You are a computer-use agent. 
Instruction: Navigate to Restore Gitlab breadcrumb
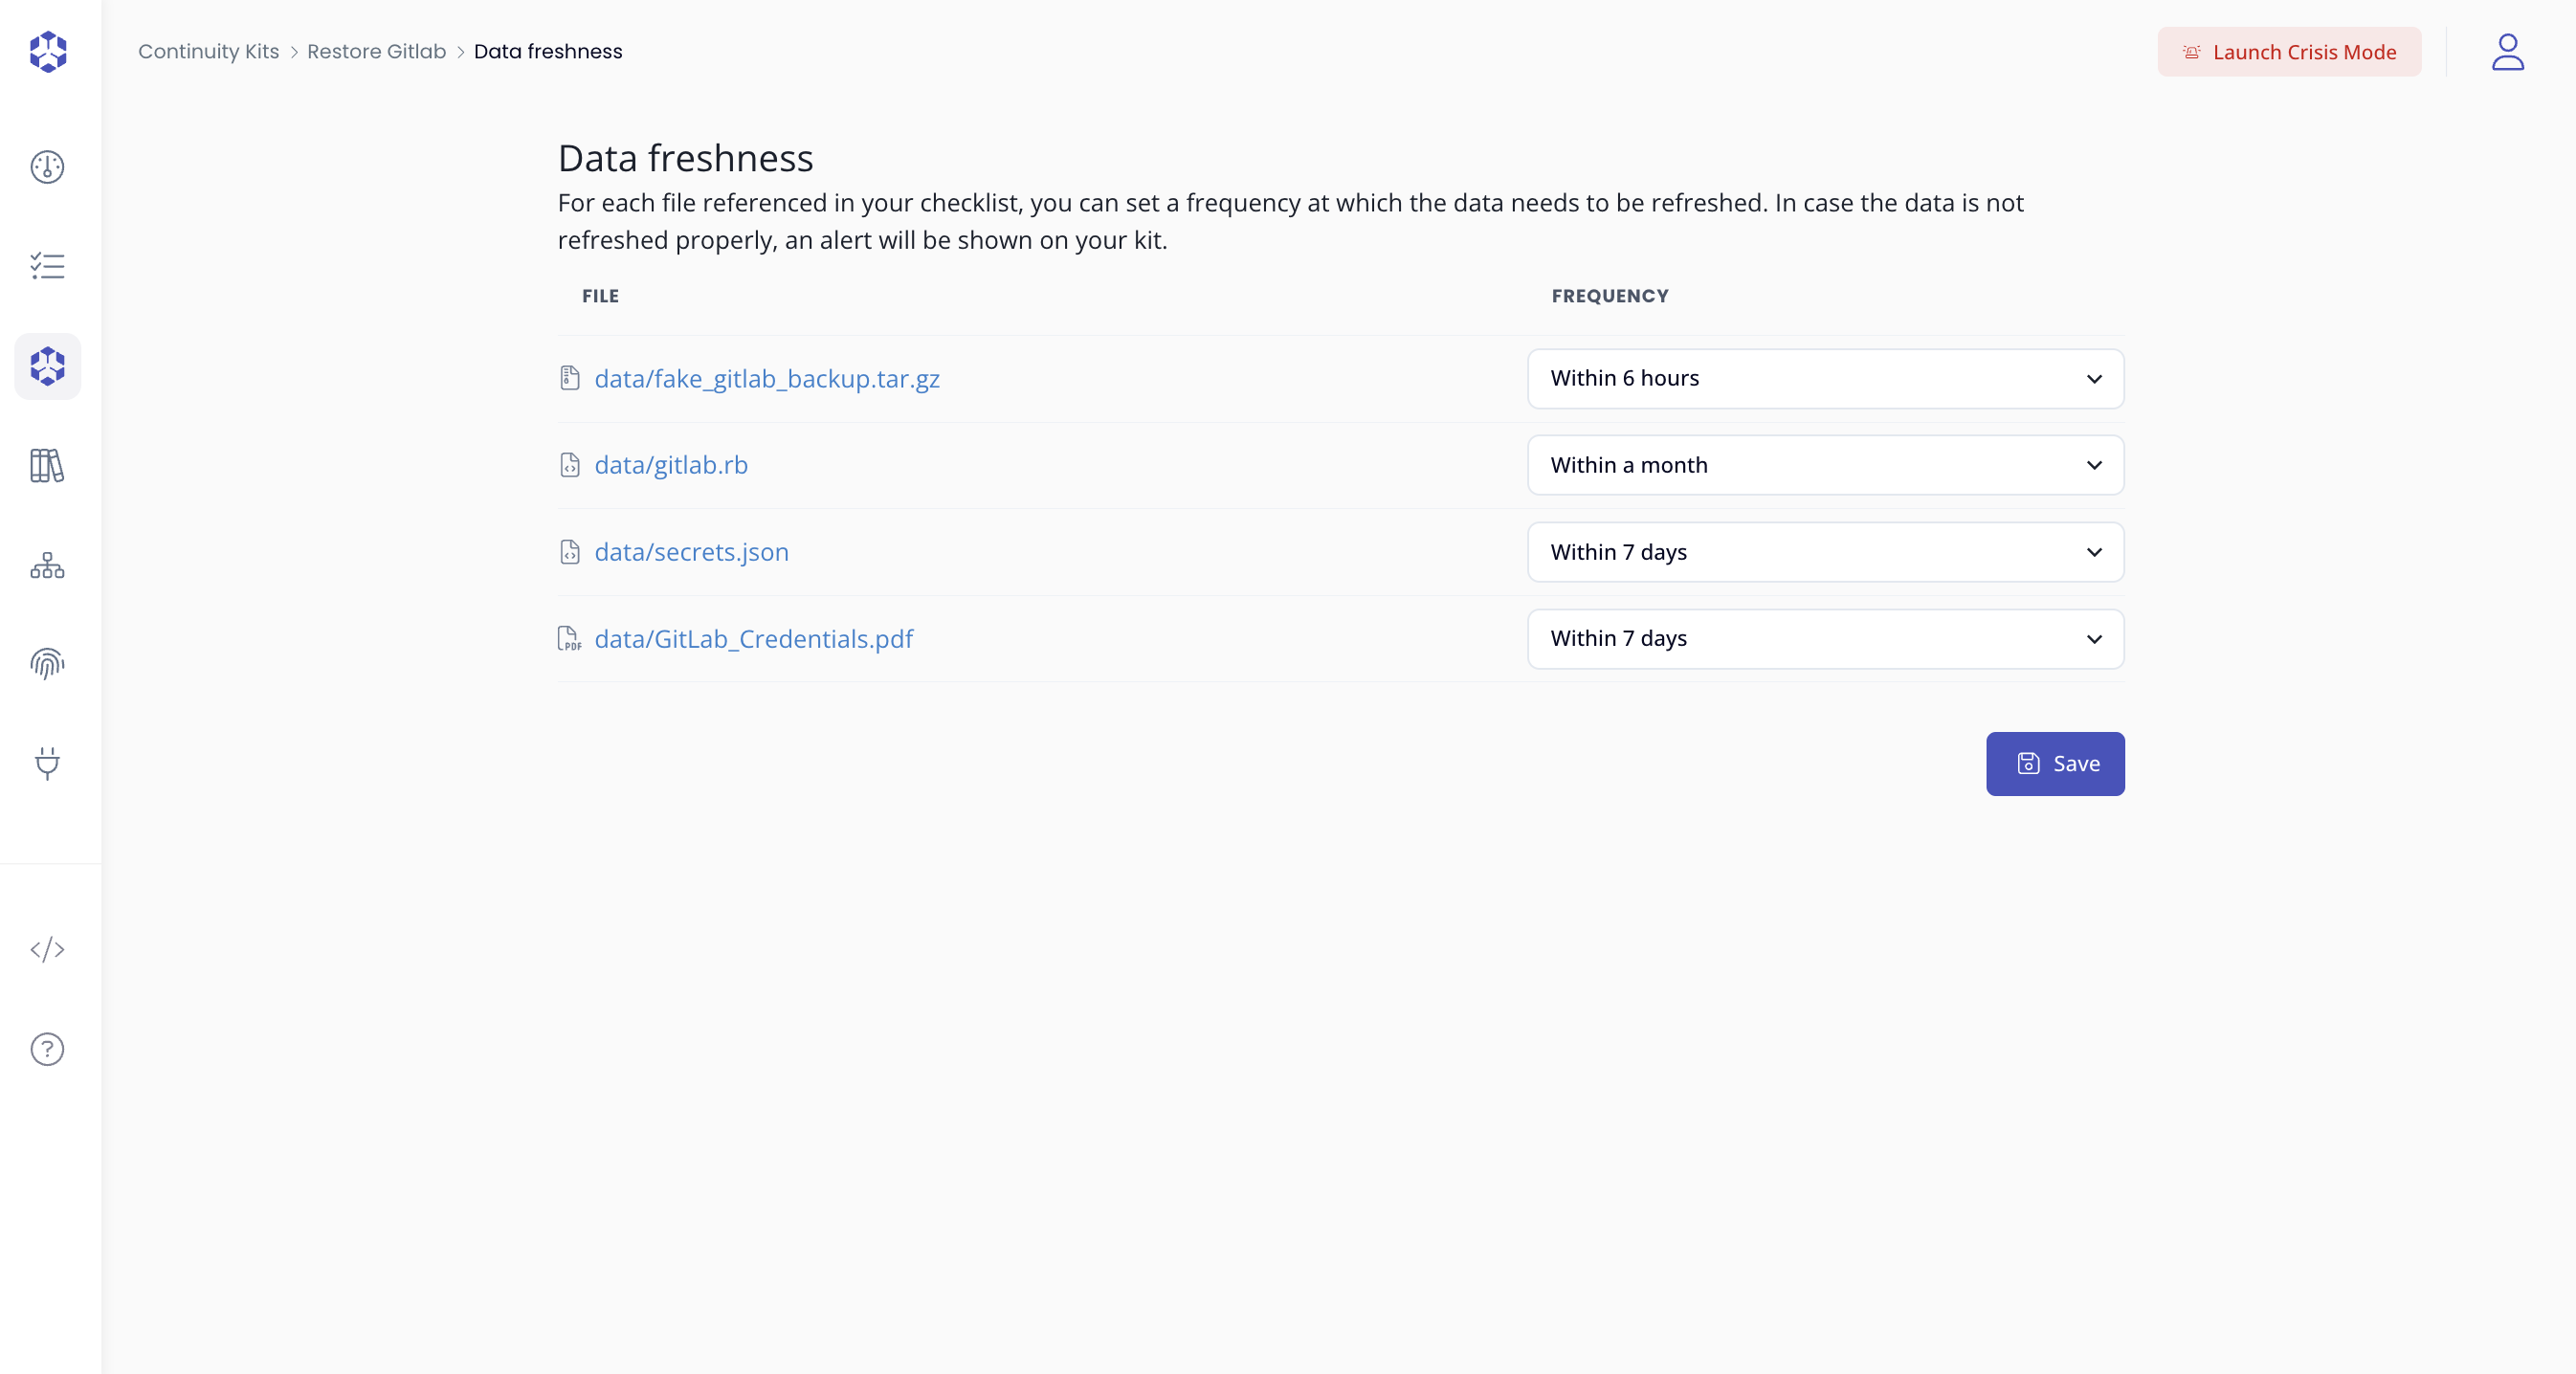click(376, 52)
